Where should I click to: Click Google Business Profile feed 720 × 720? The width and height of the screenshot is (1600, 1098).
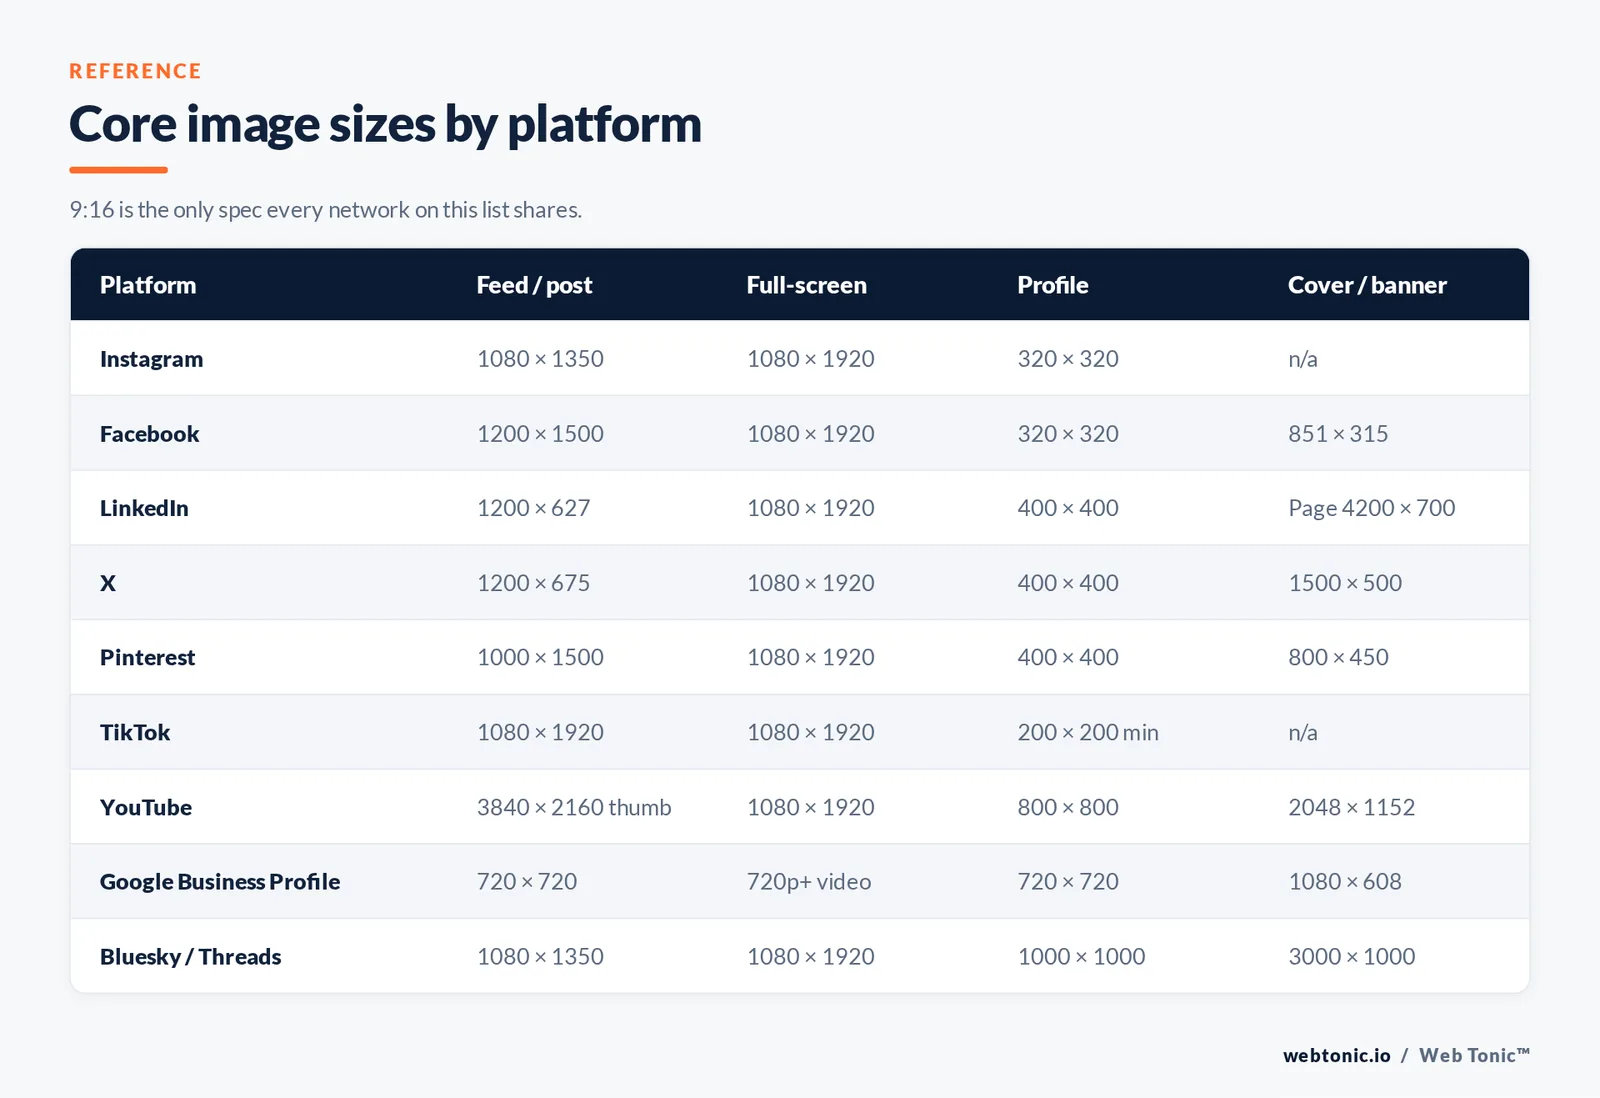527,882
